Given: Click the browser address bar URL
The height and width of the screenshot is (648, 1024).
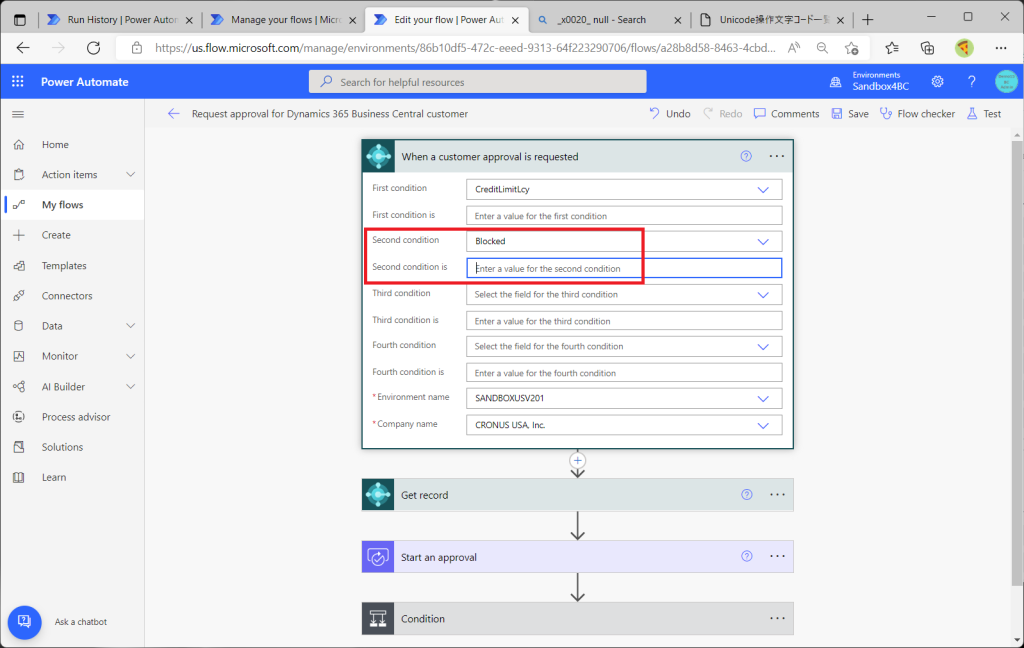Looking at the screenshot, I should click(x=465, y=48).
